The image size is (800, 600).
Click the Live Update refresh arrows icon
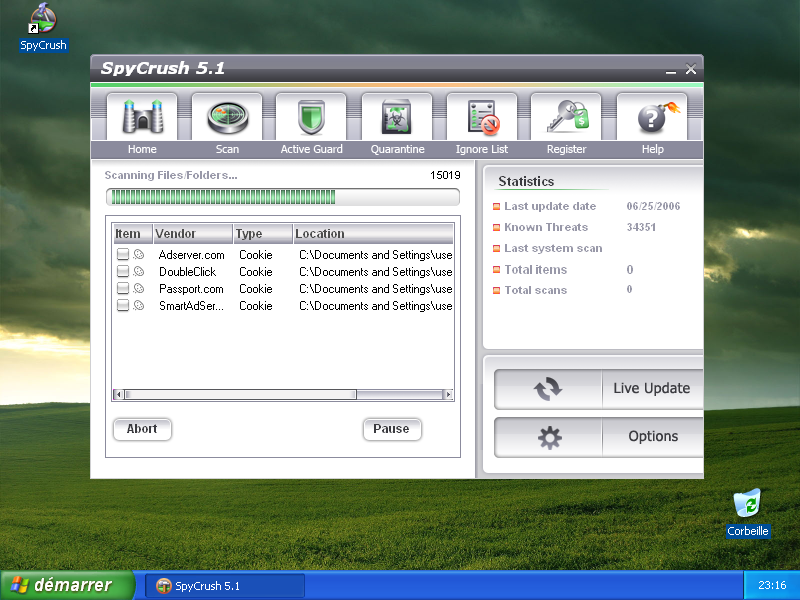pyautogui.click(x=547, y=389)
